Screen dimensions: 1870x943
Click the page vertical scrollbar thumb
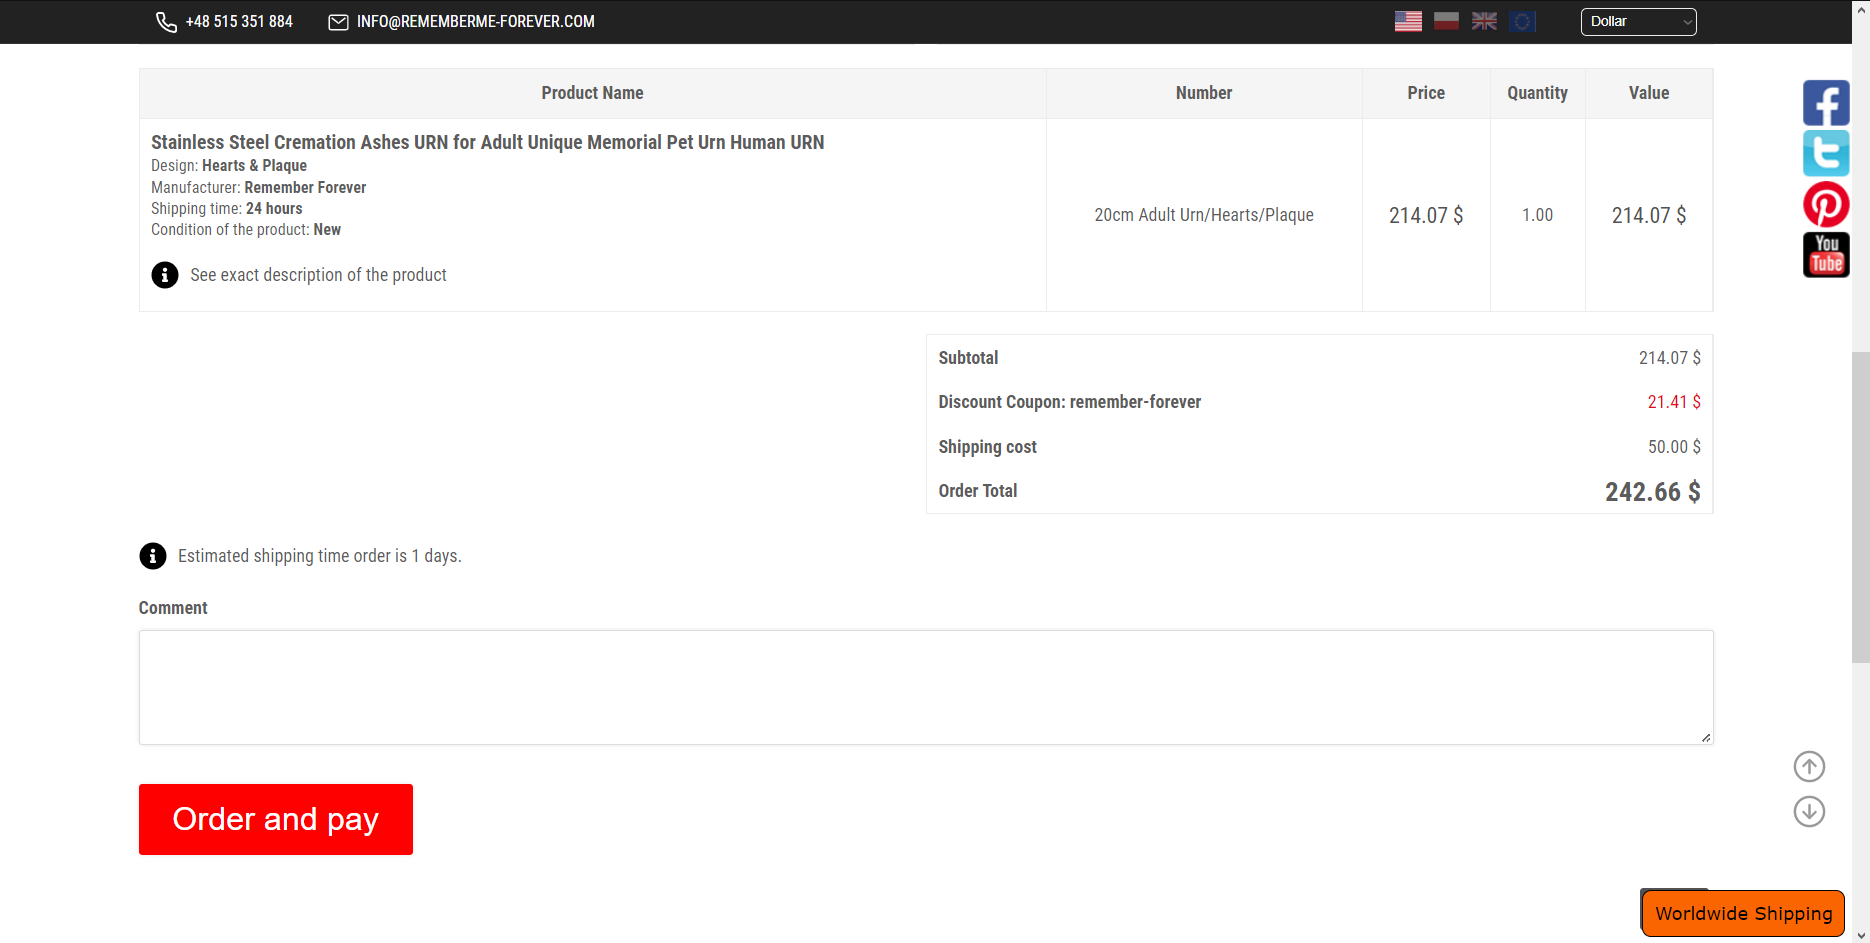coord(1860,507)
